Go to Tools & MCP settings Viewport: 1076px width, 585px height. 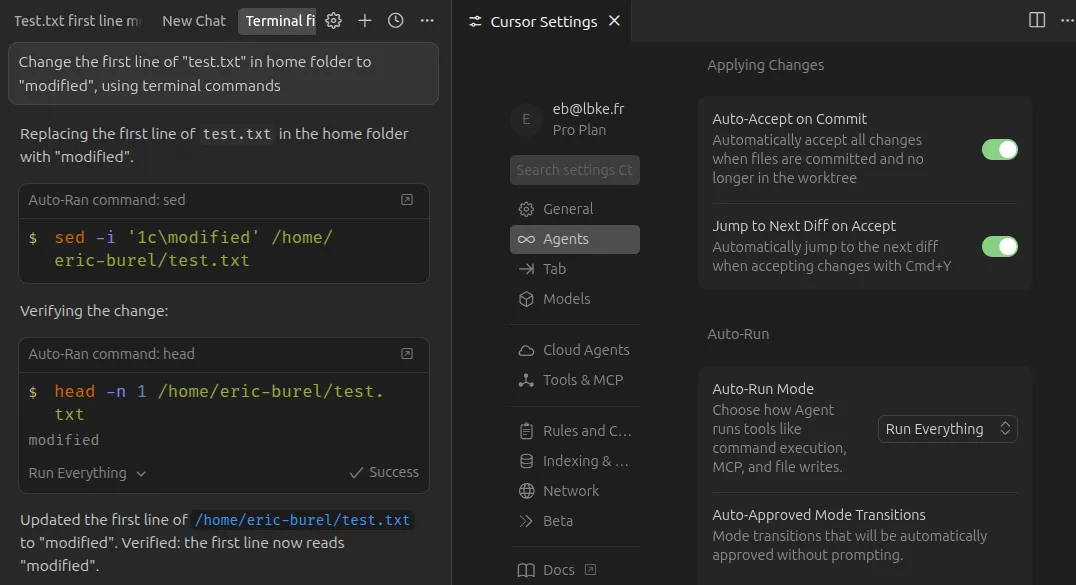[x=582, y=380]
